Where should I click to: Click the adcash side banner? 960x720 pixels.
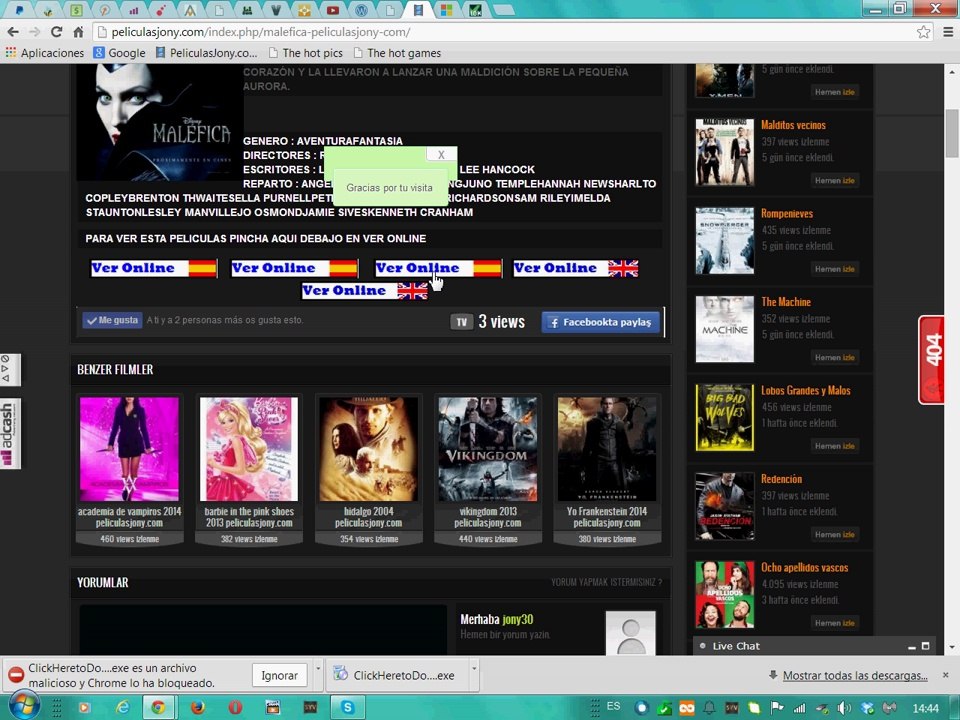click(9, 433)
